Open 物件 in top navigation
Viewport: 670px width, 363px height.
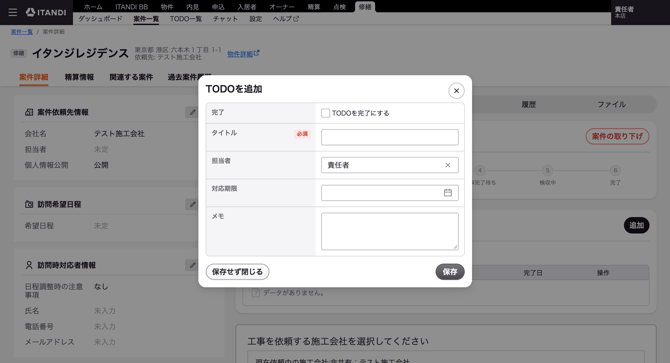(167, 7)
